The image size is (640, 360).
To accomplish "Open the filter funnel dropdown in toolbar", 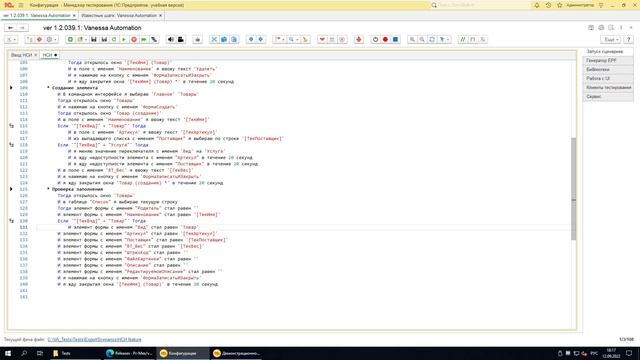I will pos(444,40).
